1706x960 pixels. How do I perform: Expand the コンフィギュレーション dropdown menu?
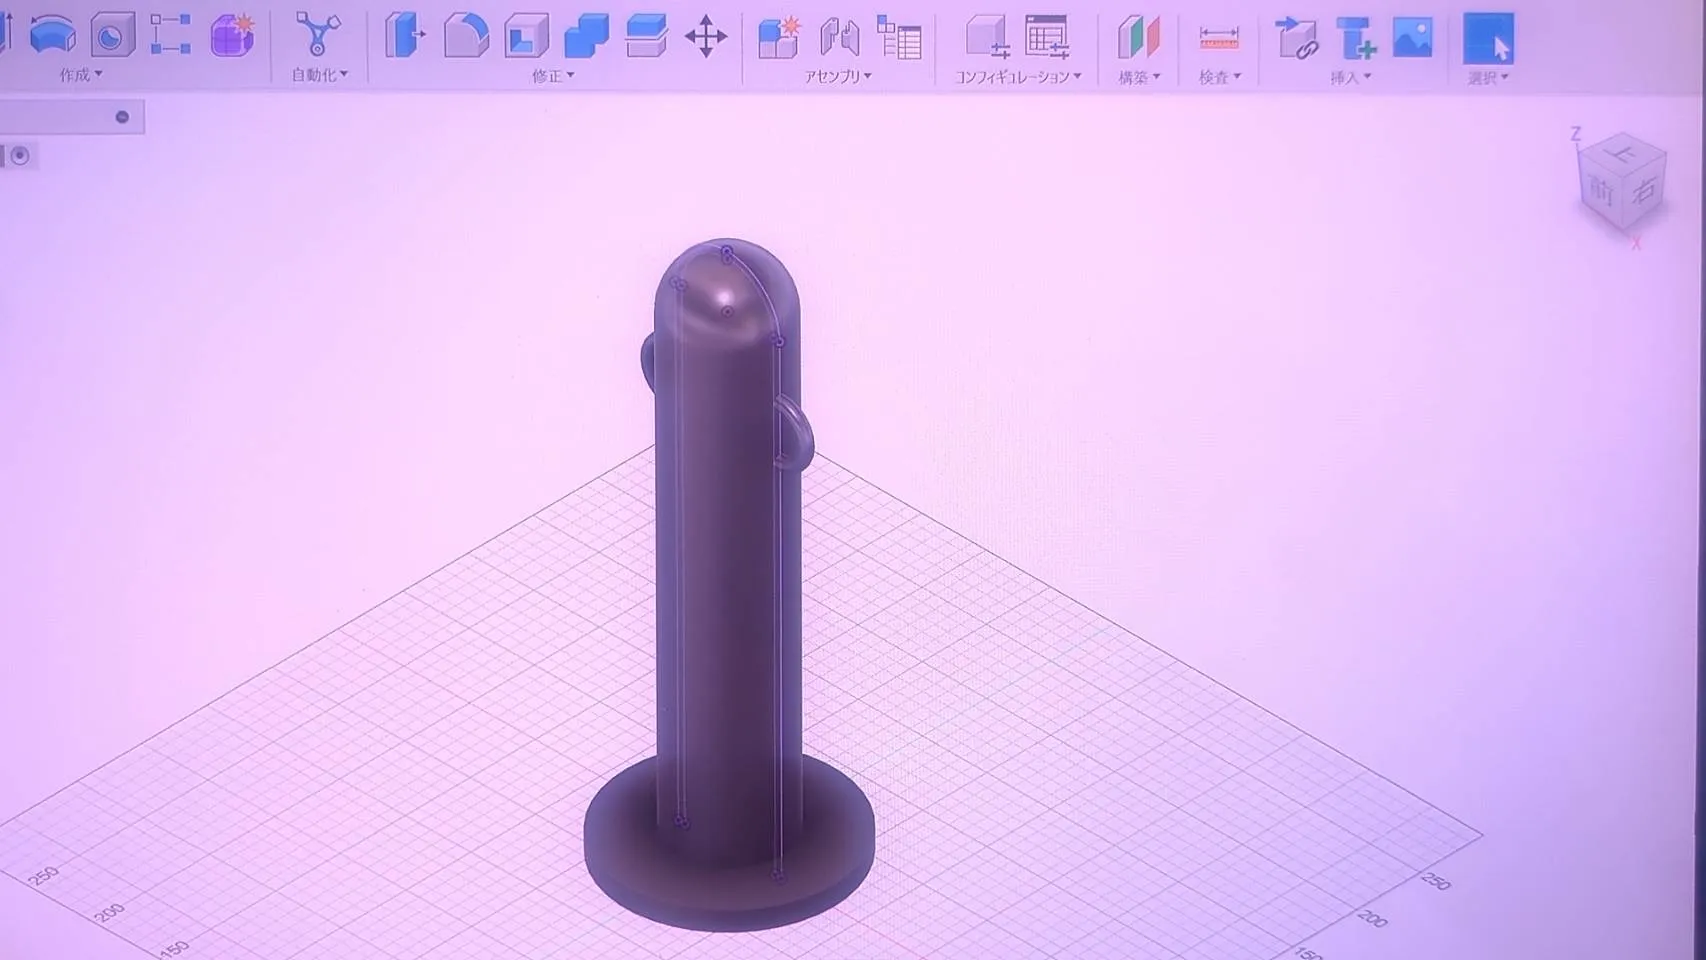1018,77
